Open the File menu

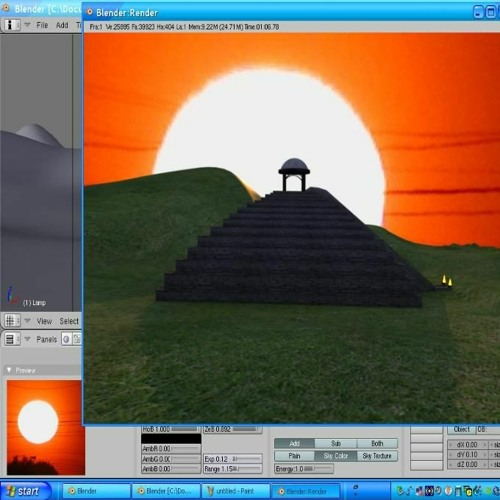(42, 25)
